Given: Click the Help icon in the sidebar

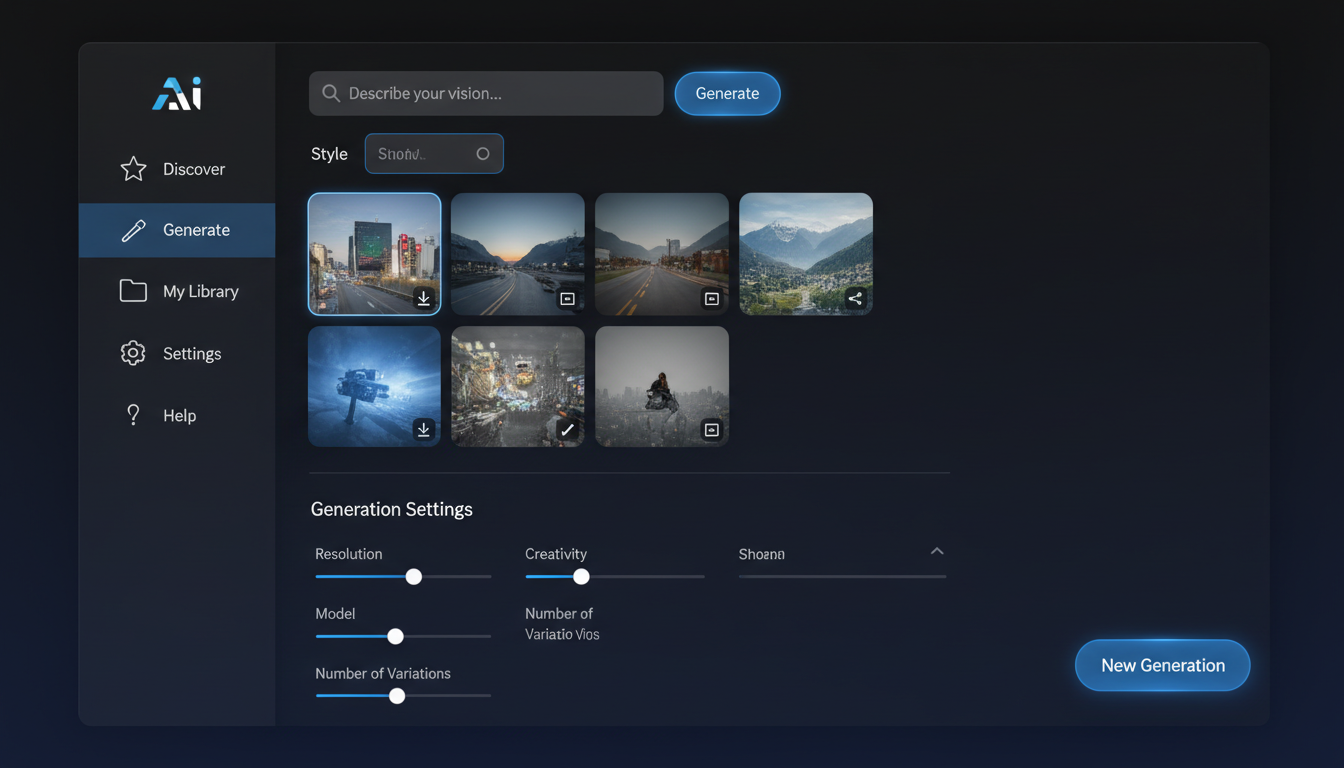Looking at the screenshot, I should click(x=133, y=414).
